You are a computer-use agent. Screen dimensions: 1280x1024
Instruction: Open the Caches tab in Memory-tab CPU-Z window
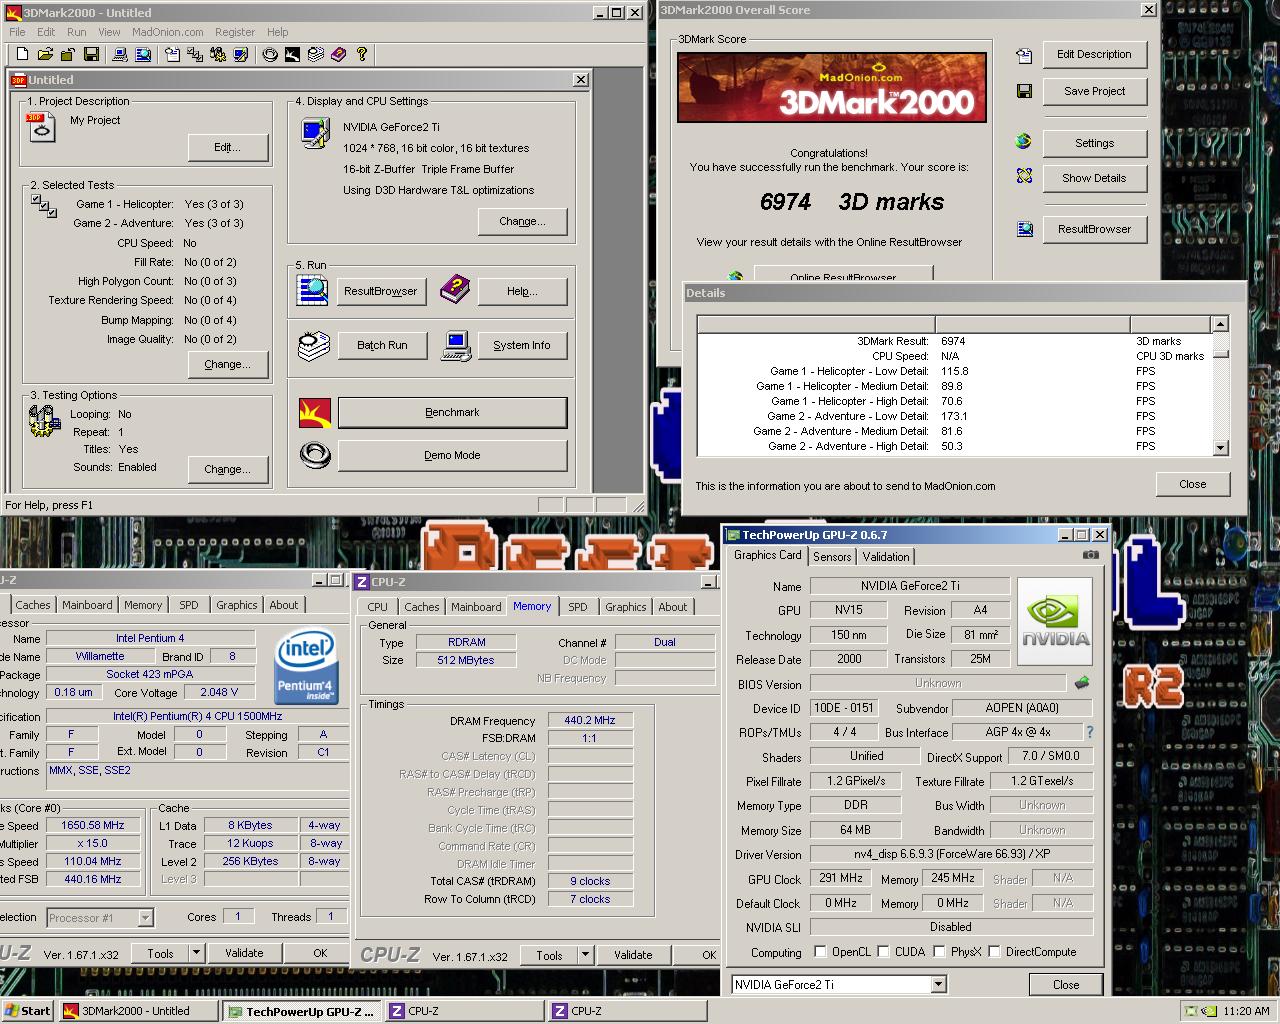click(x=421, y=607)
